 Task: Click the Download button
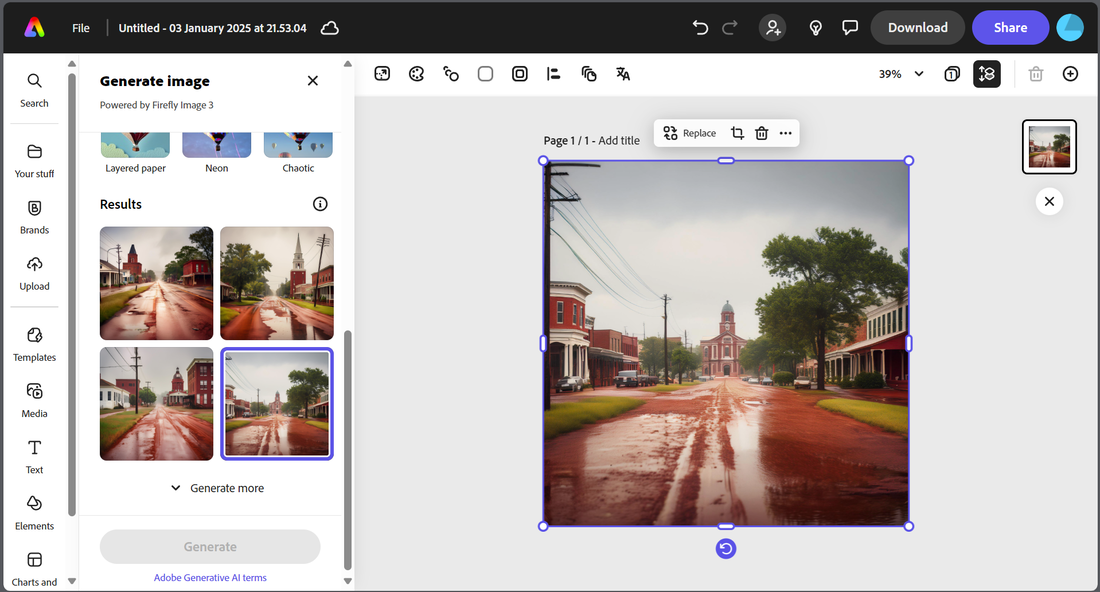tap(917, 28)
